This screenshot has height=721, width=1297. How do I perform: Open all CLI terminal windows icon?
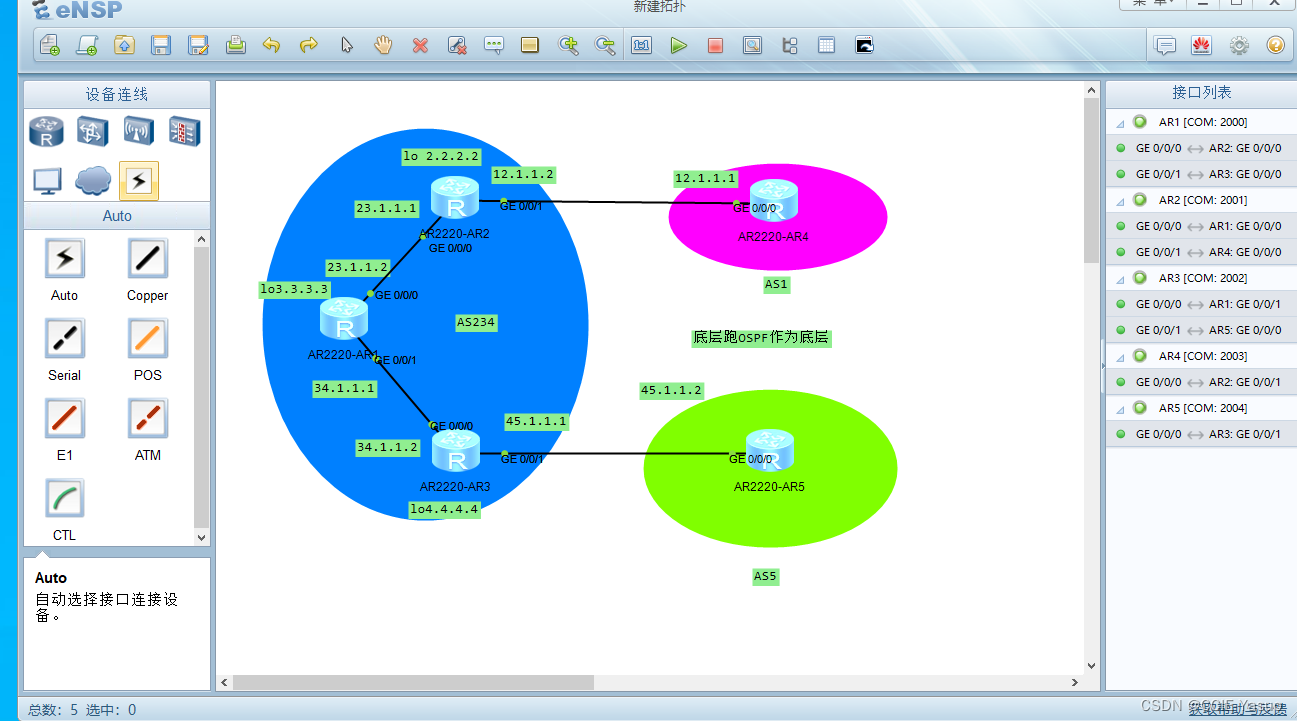(864, 45)
